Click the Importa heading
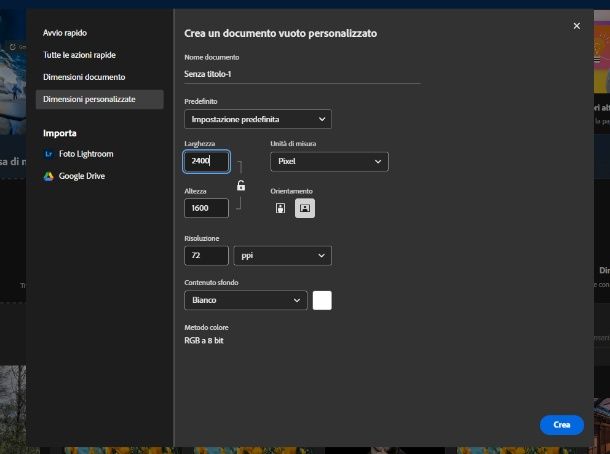The width and height of the screenshot is (610, 454). tap(60, 133)
